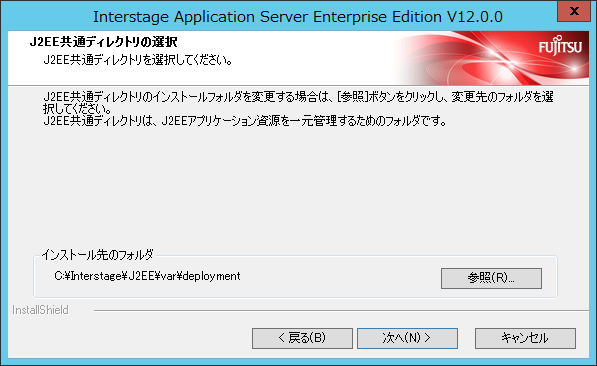
Task: Click the Interstage word in window title
Action: [x=131, y=17]
